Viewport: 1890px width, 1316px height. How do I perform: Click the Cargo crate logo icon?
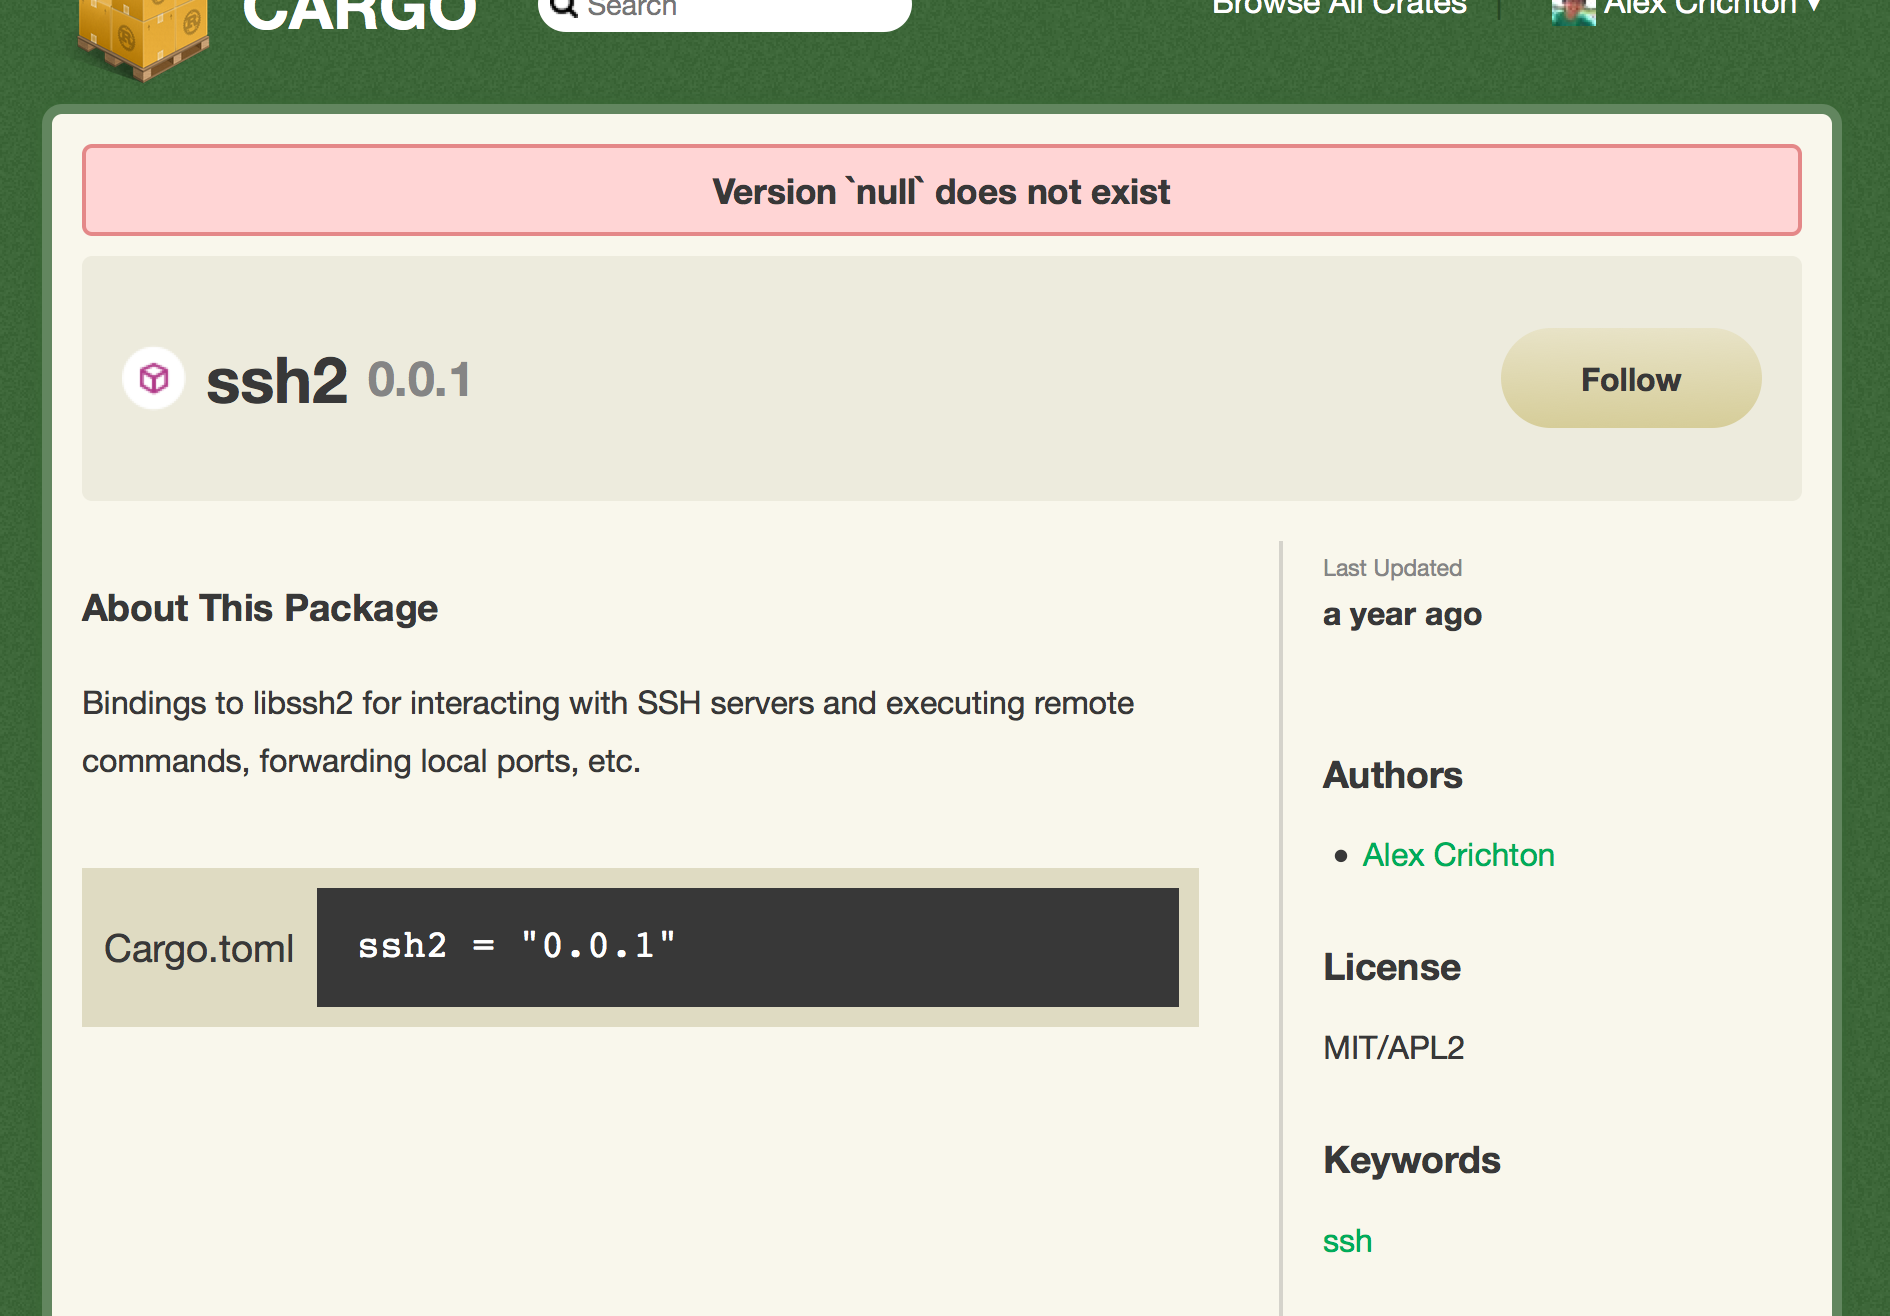(x=143, y=38)
